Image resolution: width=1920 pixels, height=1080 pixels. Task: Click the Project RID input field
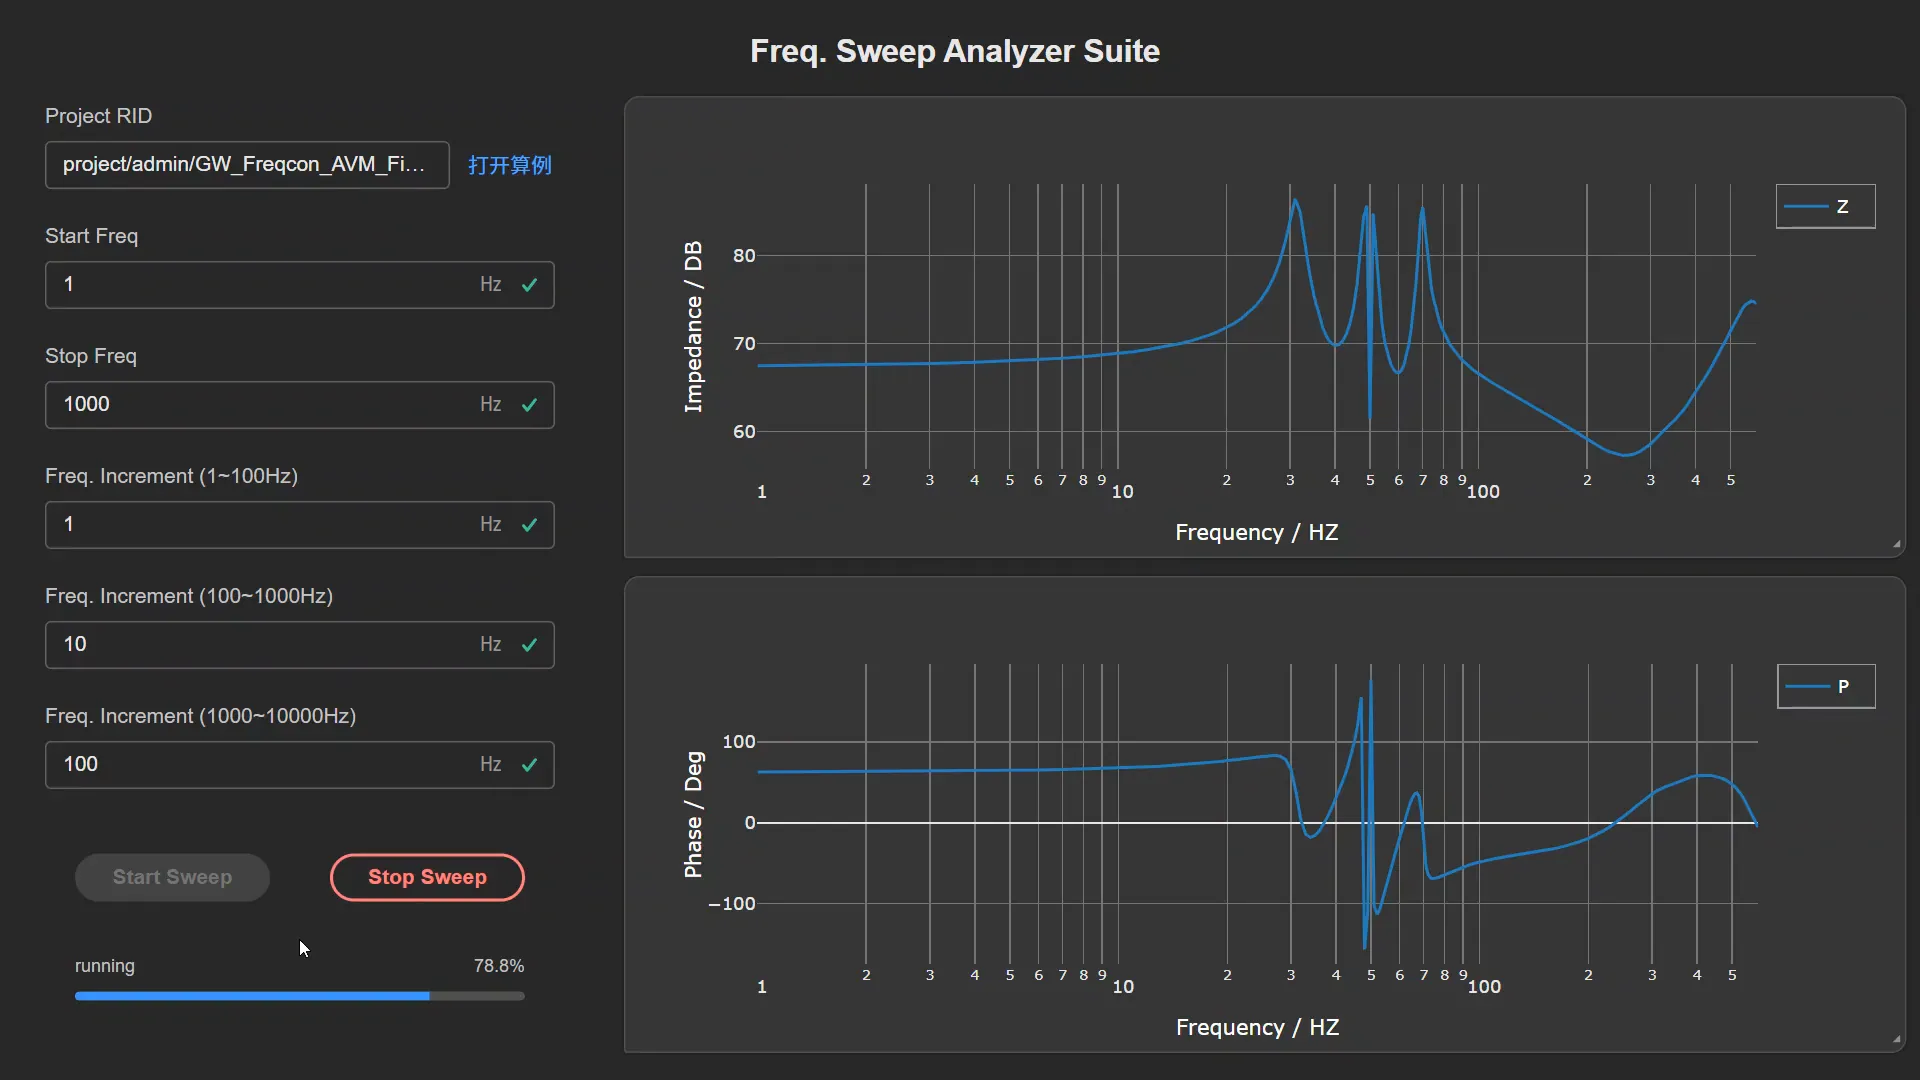[x=247, y=165]
